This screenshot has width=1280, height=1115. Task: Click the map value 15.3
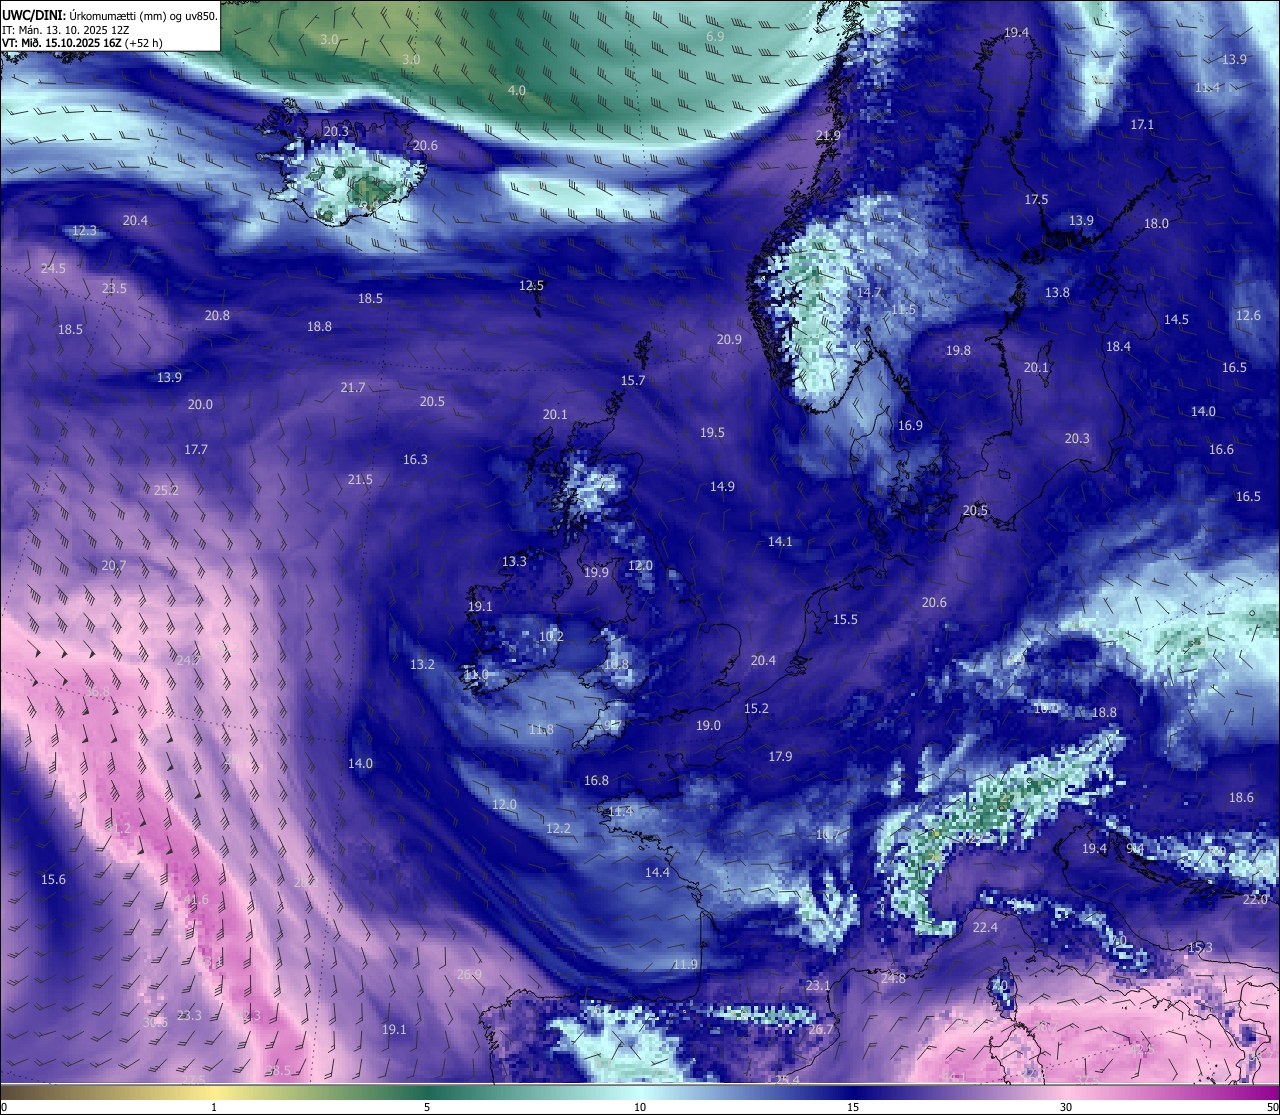coord(1200,947)
